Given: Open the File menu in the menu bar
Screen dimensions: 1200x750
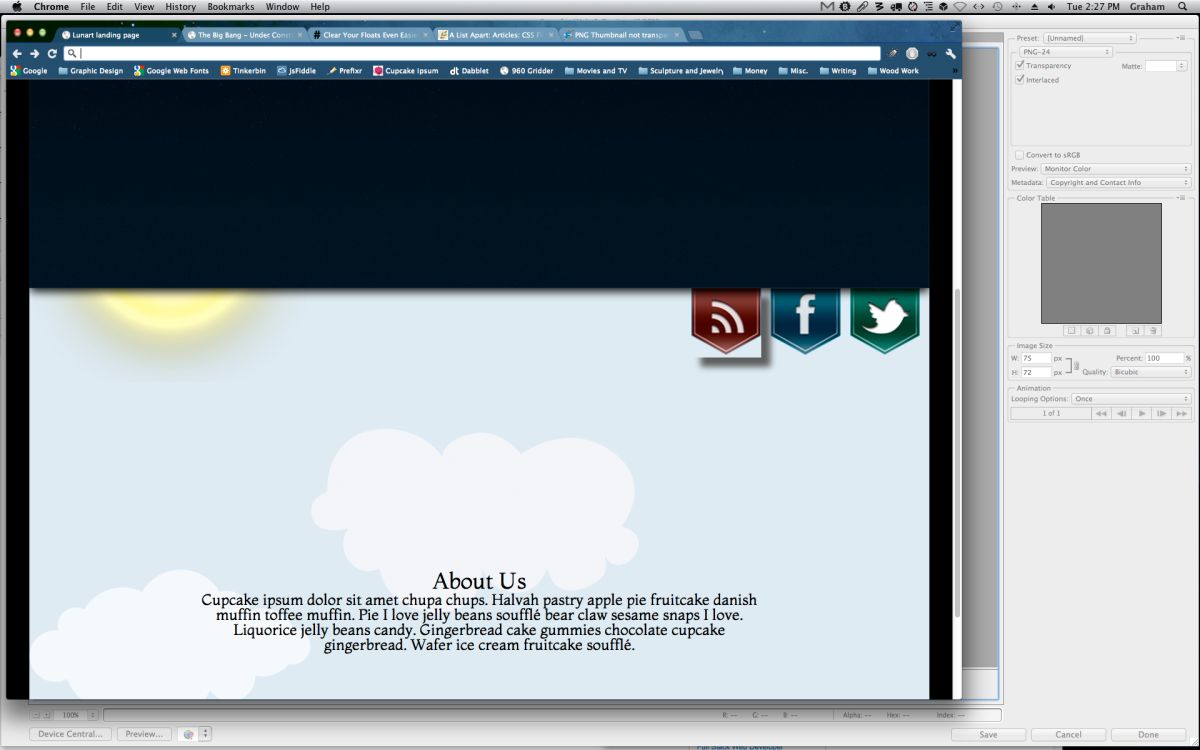Looking at the screenshot, I should (x=88, y=7).
